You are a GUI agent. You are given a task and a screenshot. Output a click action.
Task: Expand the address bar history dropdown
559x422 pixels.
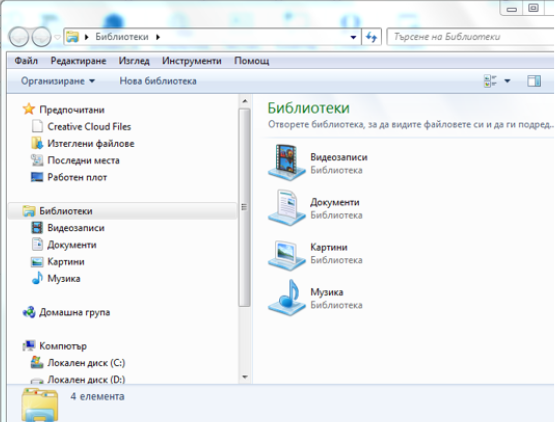coord(353,37)
